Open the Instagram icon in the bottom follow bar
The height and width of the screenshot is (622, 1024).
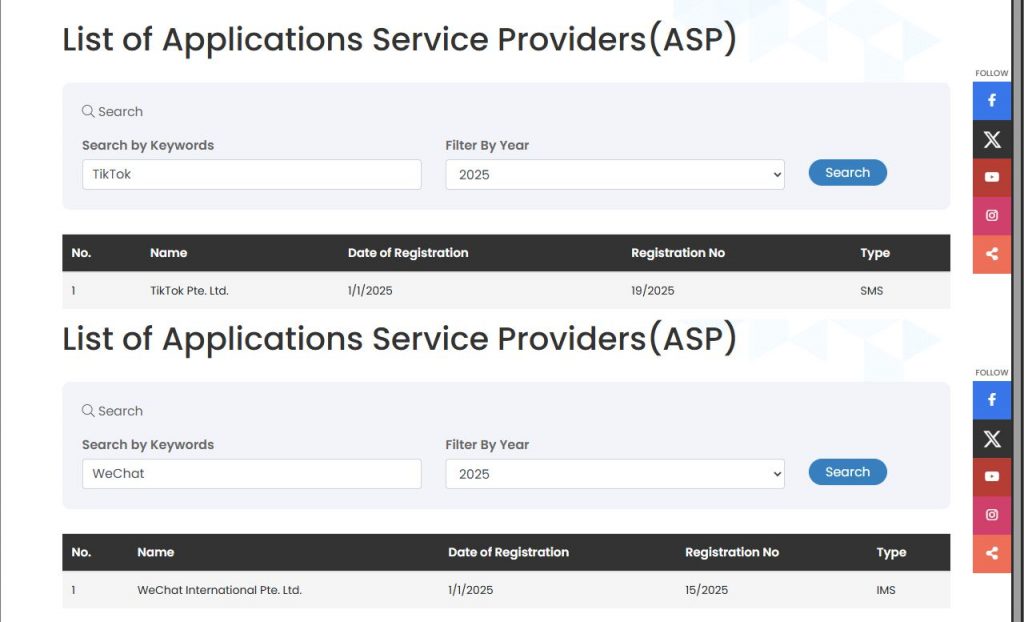991,515
